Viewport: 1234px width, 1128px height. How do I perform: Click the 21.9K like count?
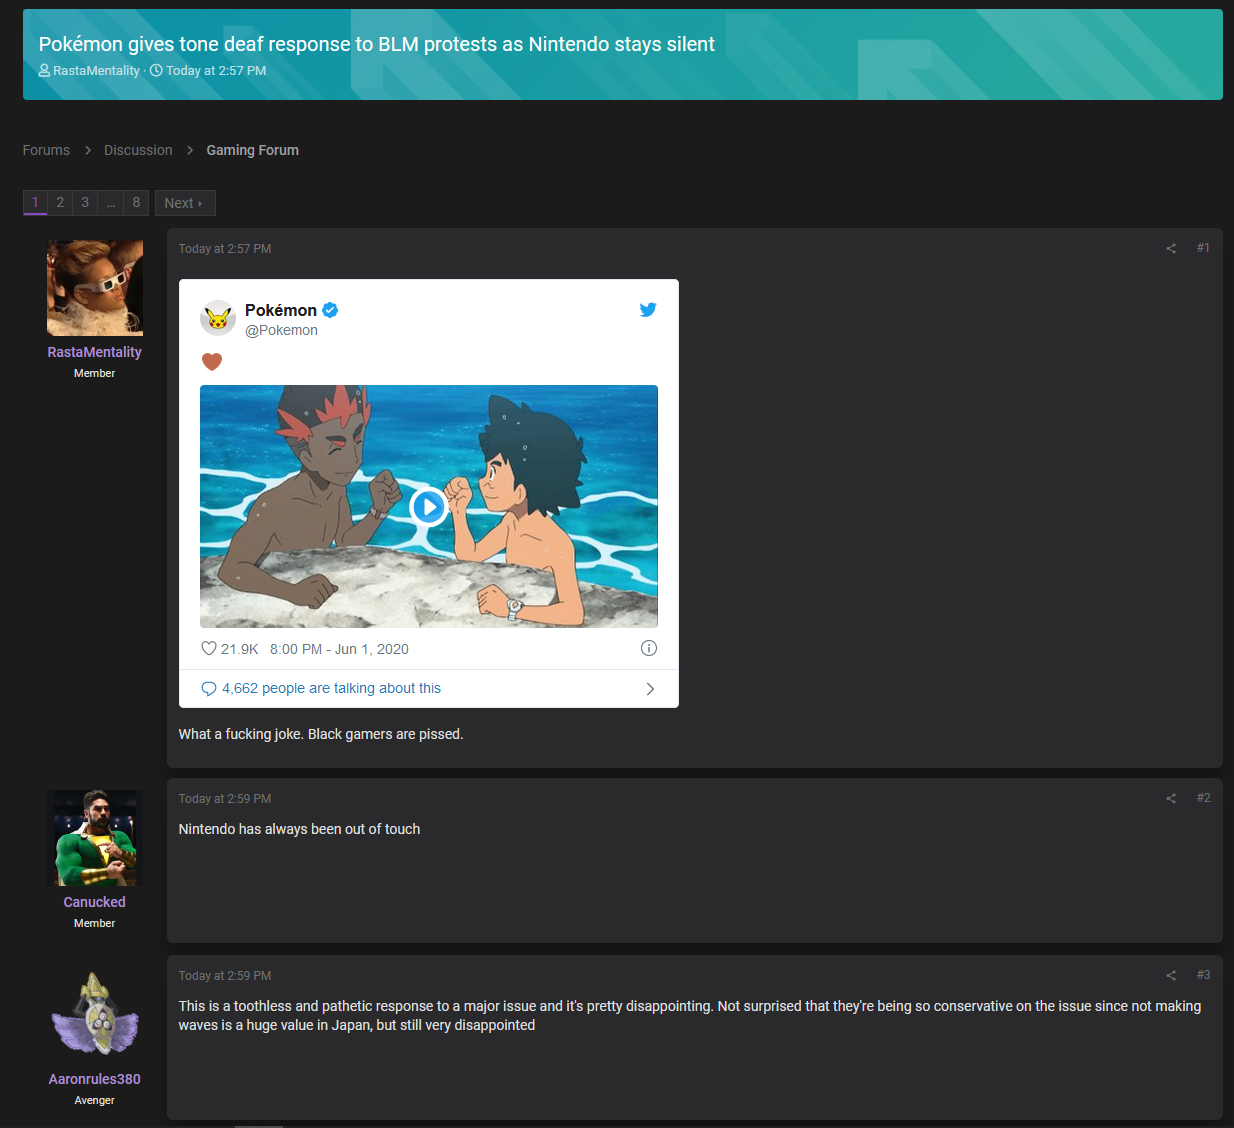tap(240, 649)
